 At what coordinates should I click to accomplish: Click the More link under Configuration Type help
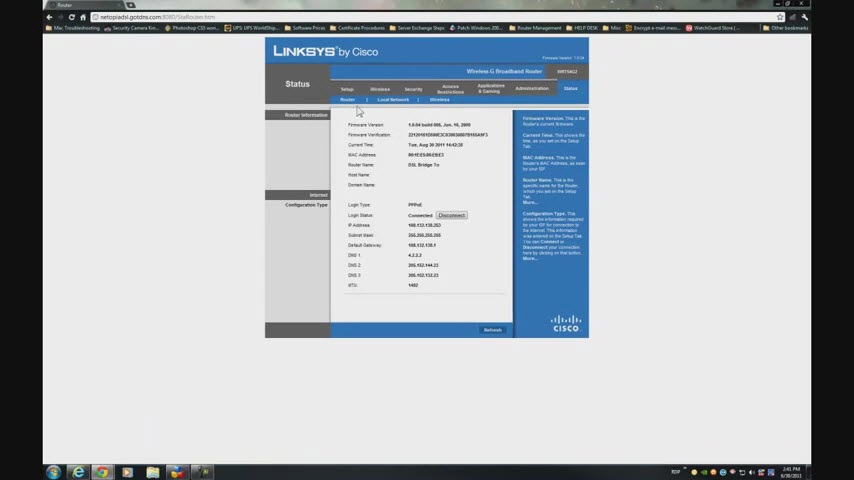pos(530,258)
